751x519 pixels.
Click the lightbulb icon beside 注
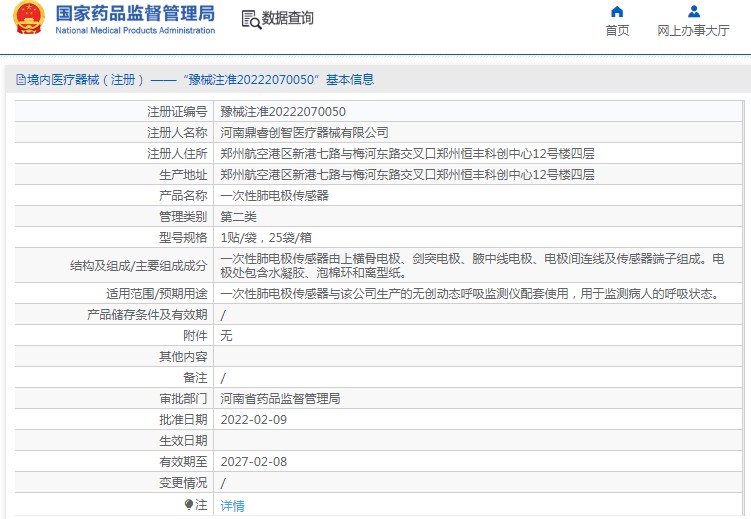click(x=189, y=505)
